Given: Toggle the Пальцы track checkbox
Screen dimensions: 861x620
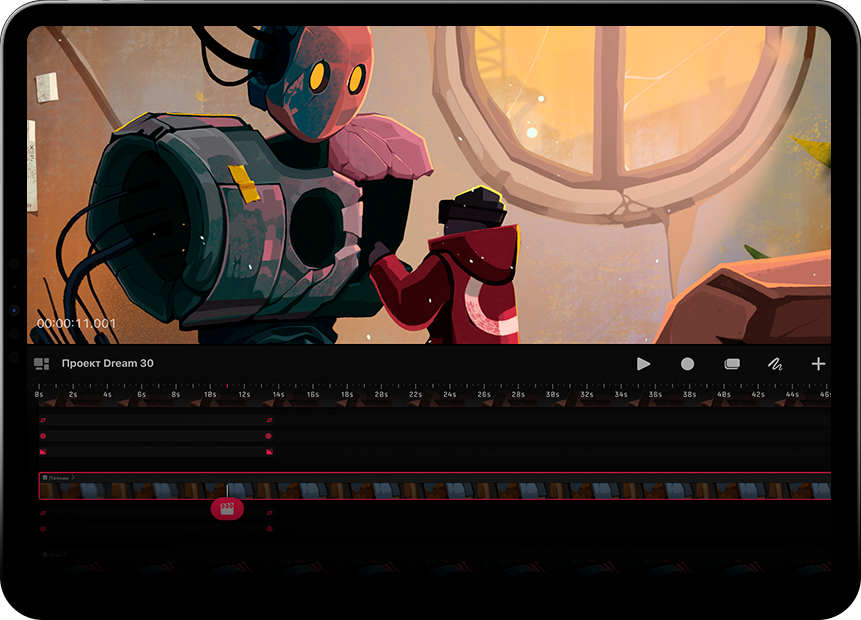Looking at the screenshot, I should coord(45,478).
